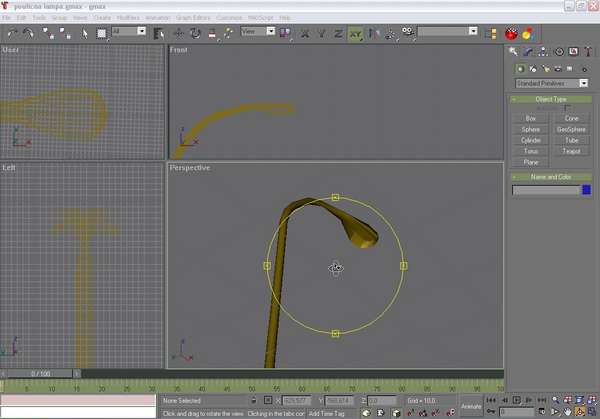Click the Use Pivot Point Center icon
Viewport: 600px width, 419px height.
285,33
